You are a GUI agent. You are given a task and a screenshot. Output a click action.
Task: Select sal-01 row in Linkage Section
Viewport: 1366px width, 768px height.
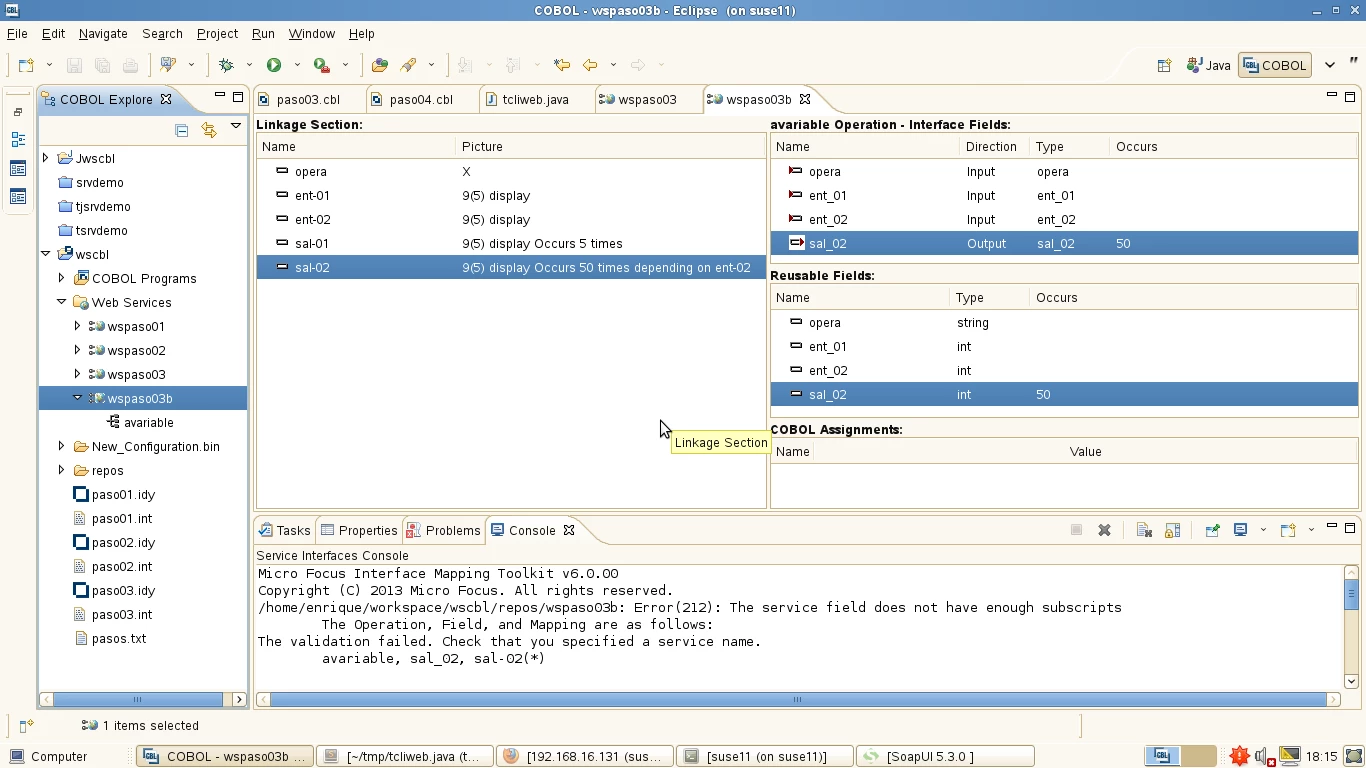coord(511,243)
